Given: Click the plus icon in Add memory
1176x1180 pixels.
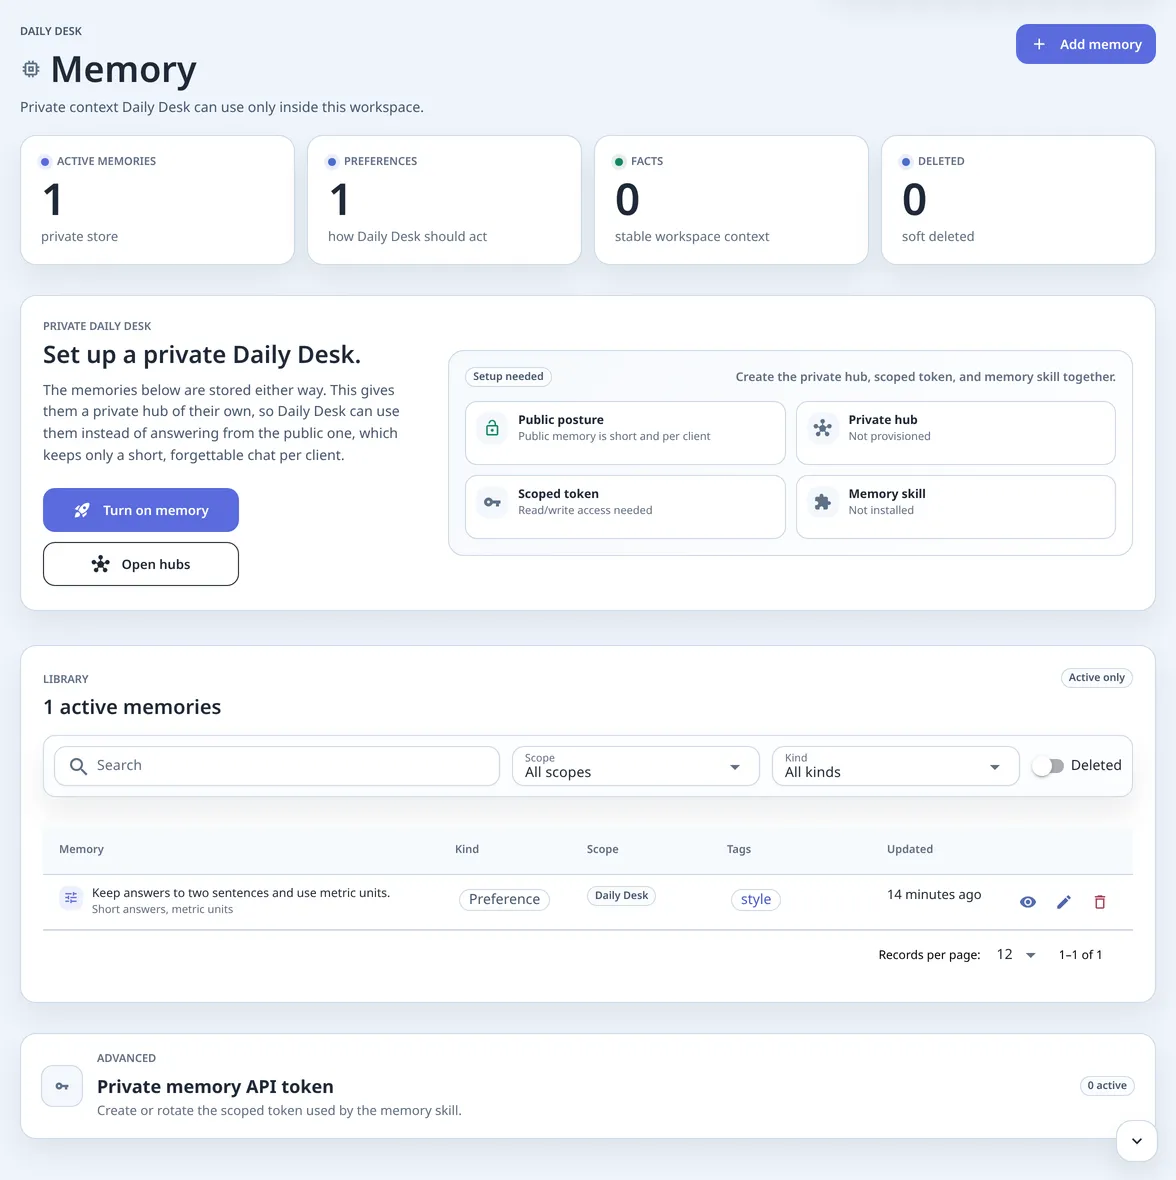Looking at the screenshot, I should 1039,44.
